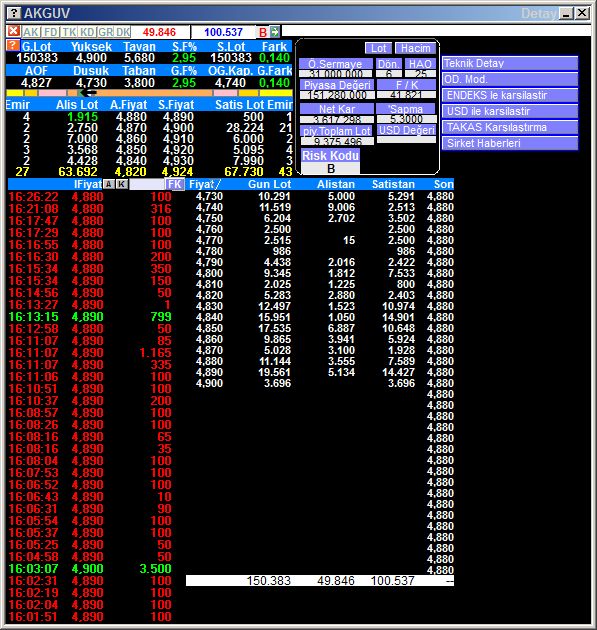
Task: Click the small A icon beside IFiyat
Action: point(109,184)
